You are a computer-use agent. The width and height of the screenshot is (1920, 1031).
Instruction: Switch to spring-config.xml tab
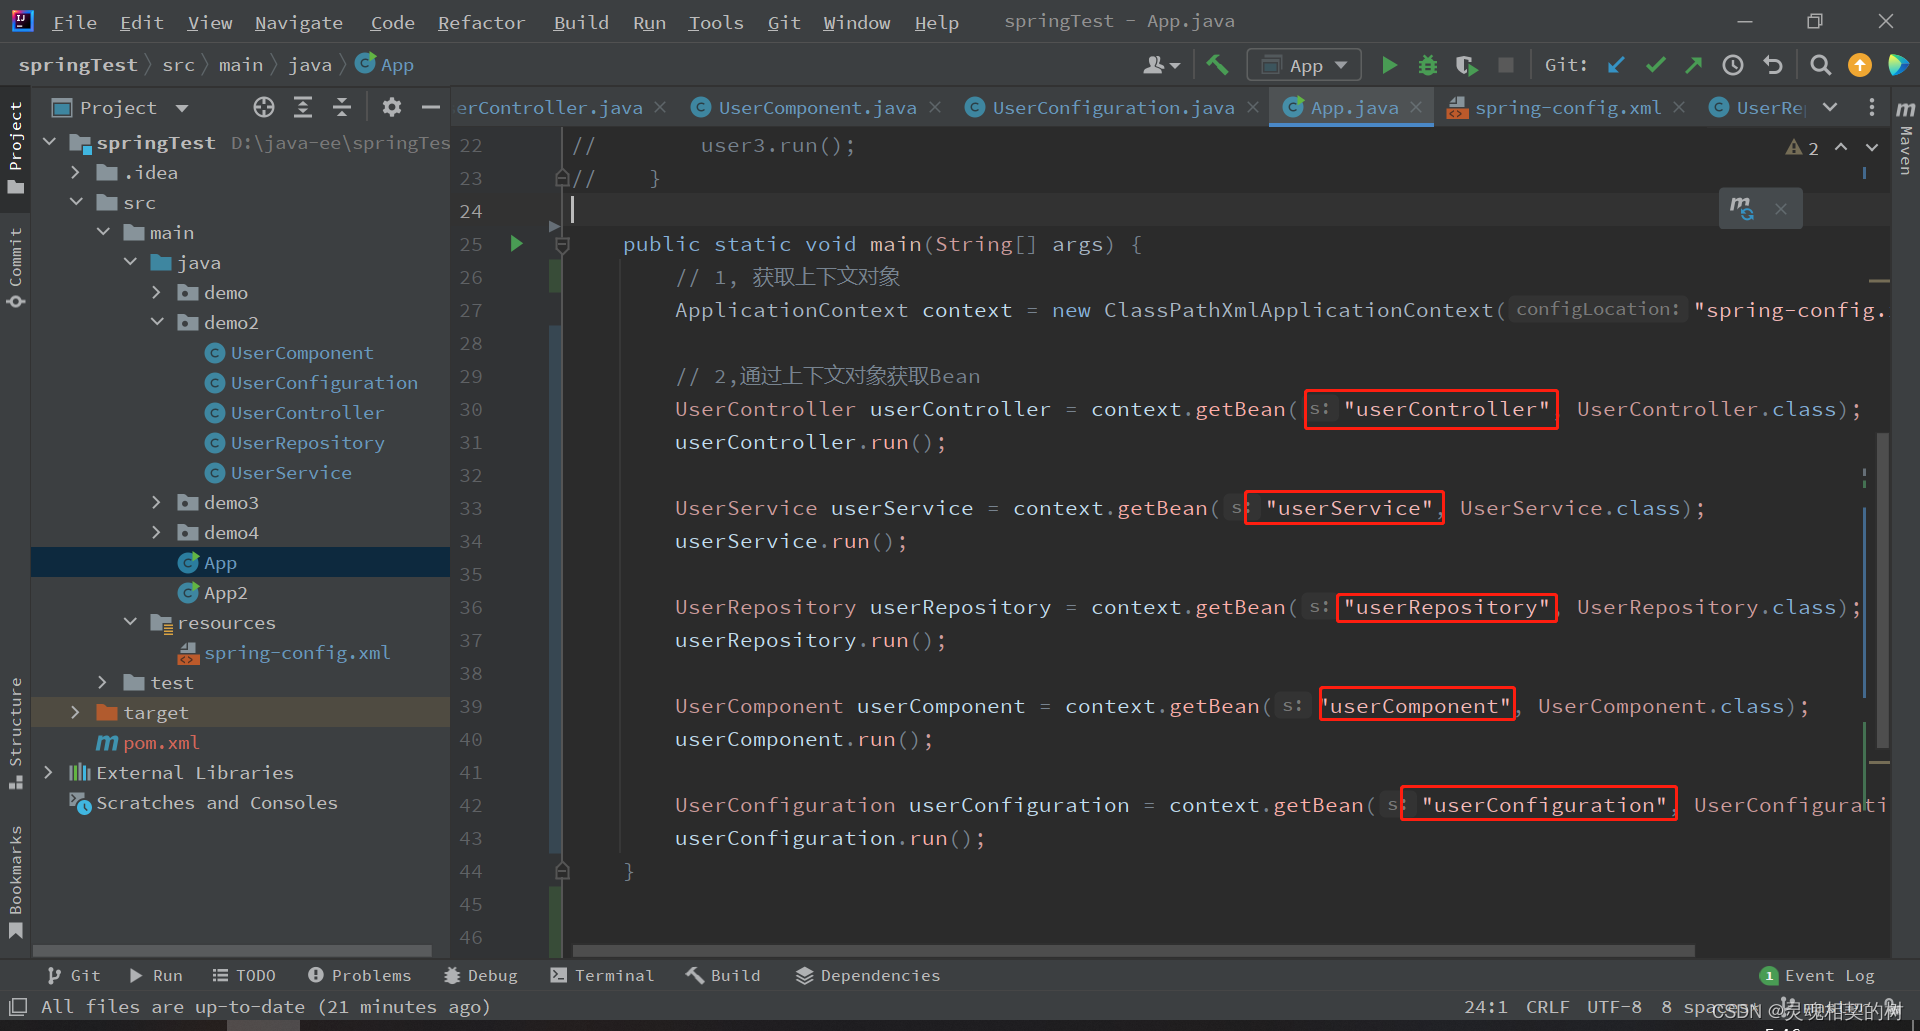coord(1566,107)
